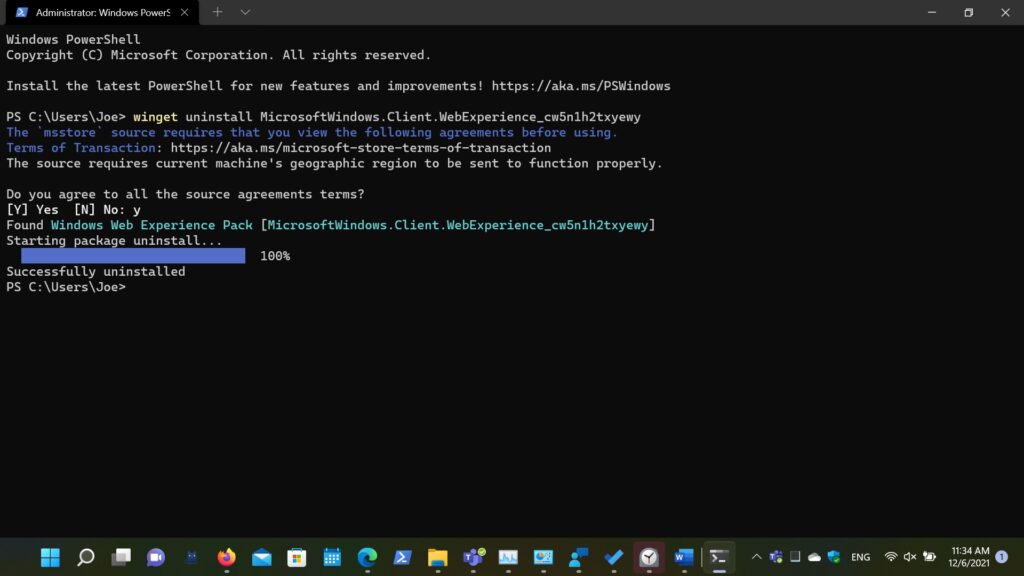Close the Administrator PowerShell tab
The height and width of the screenshot is (576, 1024).
pyautogui.click(x=184, y=12)
